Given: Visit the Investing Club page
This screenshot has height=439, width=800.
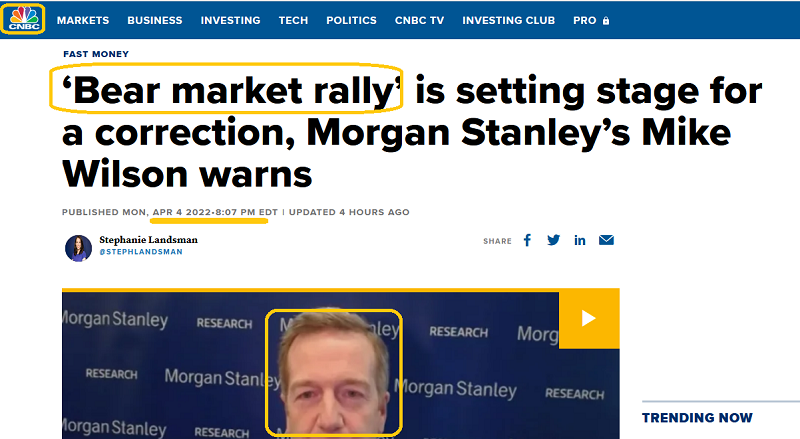Looking at the screenshot, I should click(x=509, y=20).
